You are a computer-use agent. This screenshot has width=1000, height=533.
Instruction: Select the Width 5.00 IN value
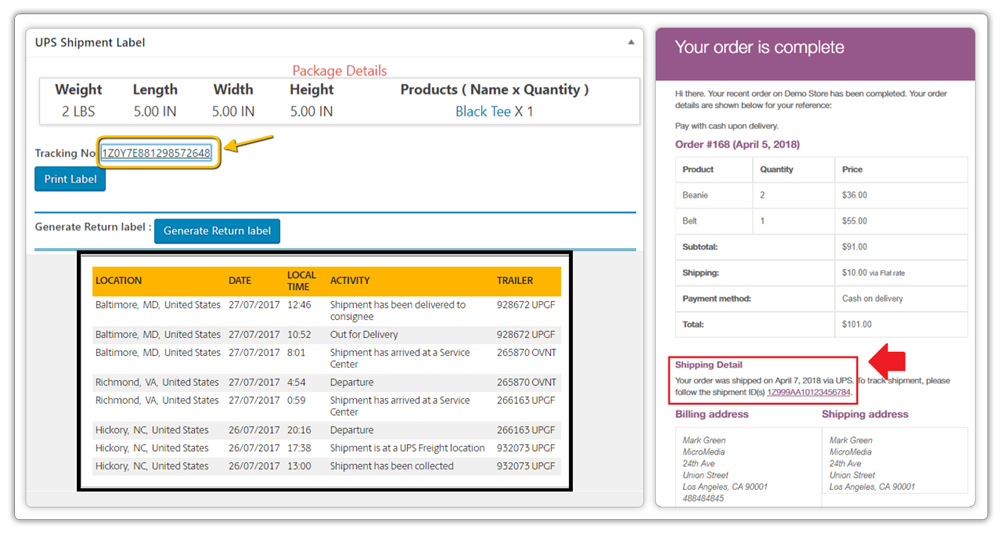233,112
